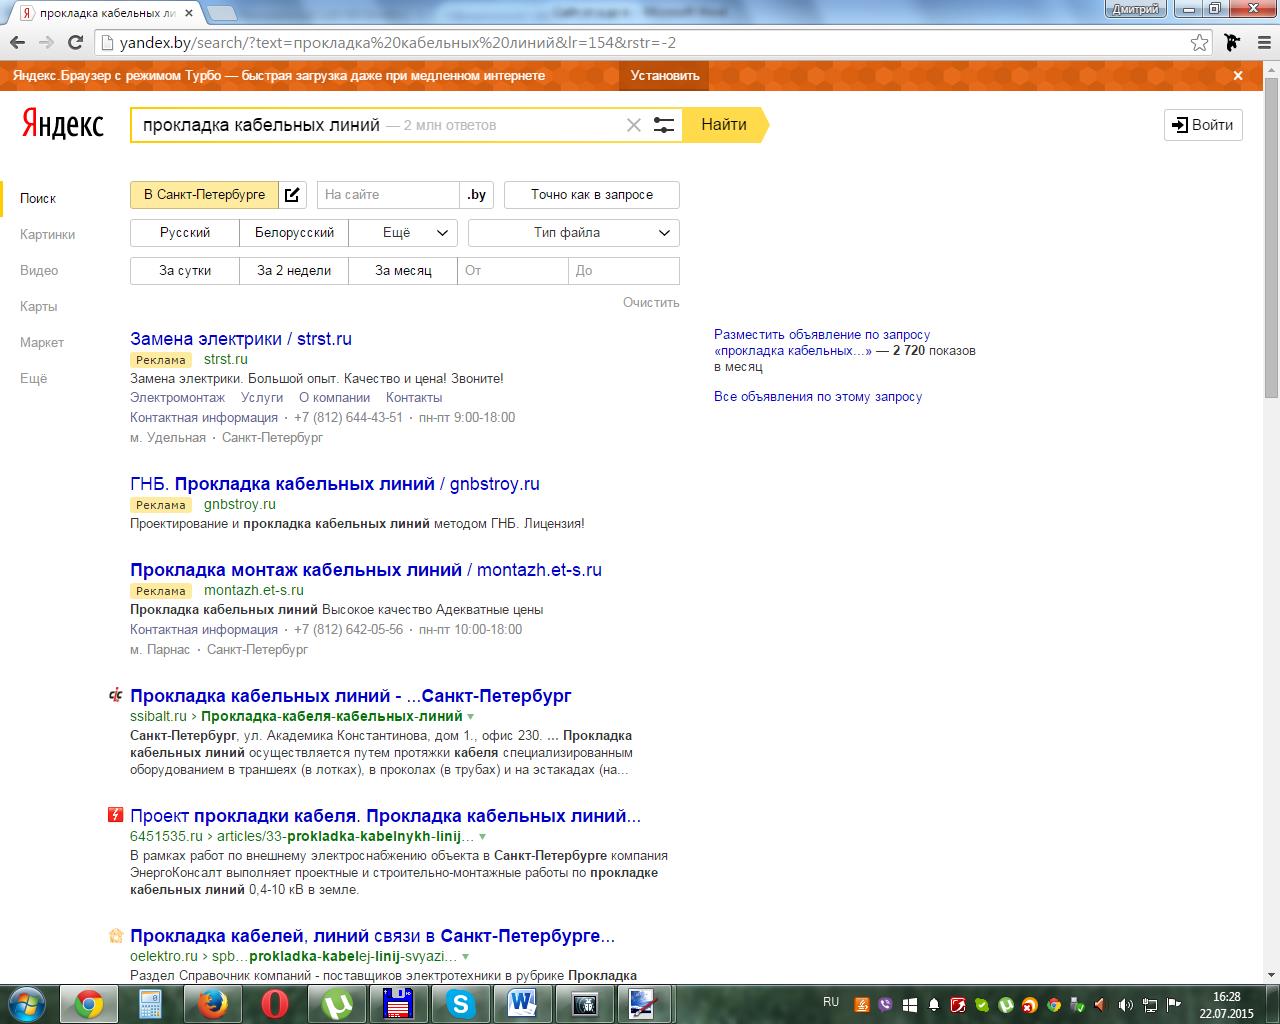The width and height of the screenshot is (1280, 1024).
Task: Launch Opera from the taskbar
Action: pyautogui.click(x=275, y=1003)
